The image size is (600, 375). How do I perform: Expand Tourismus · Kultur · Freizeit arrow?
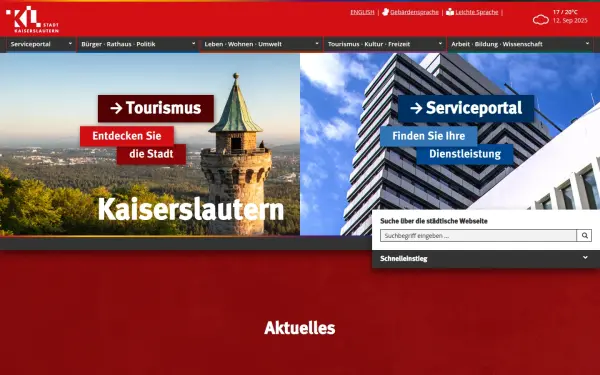click(x=440, y=44)
